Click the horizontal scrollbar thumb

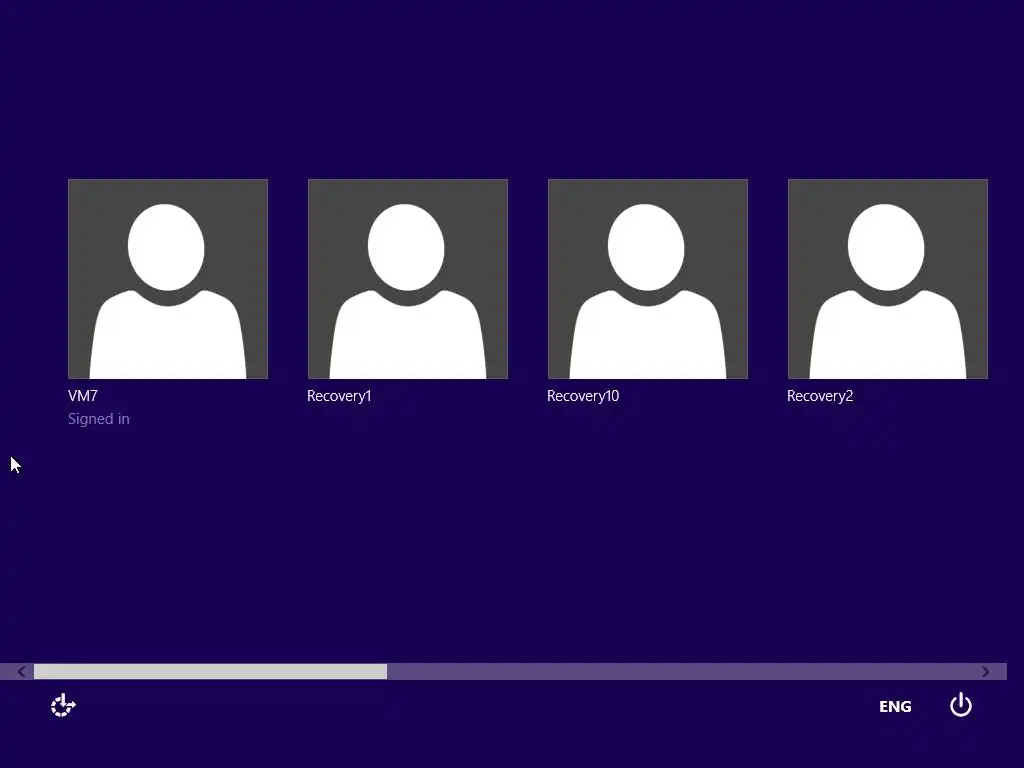(x=210, y=671)
